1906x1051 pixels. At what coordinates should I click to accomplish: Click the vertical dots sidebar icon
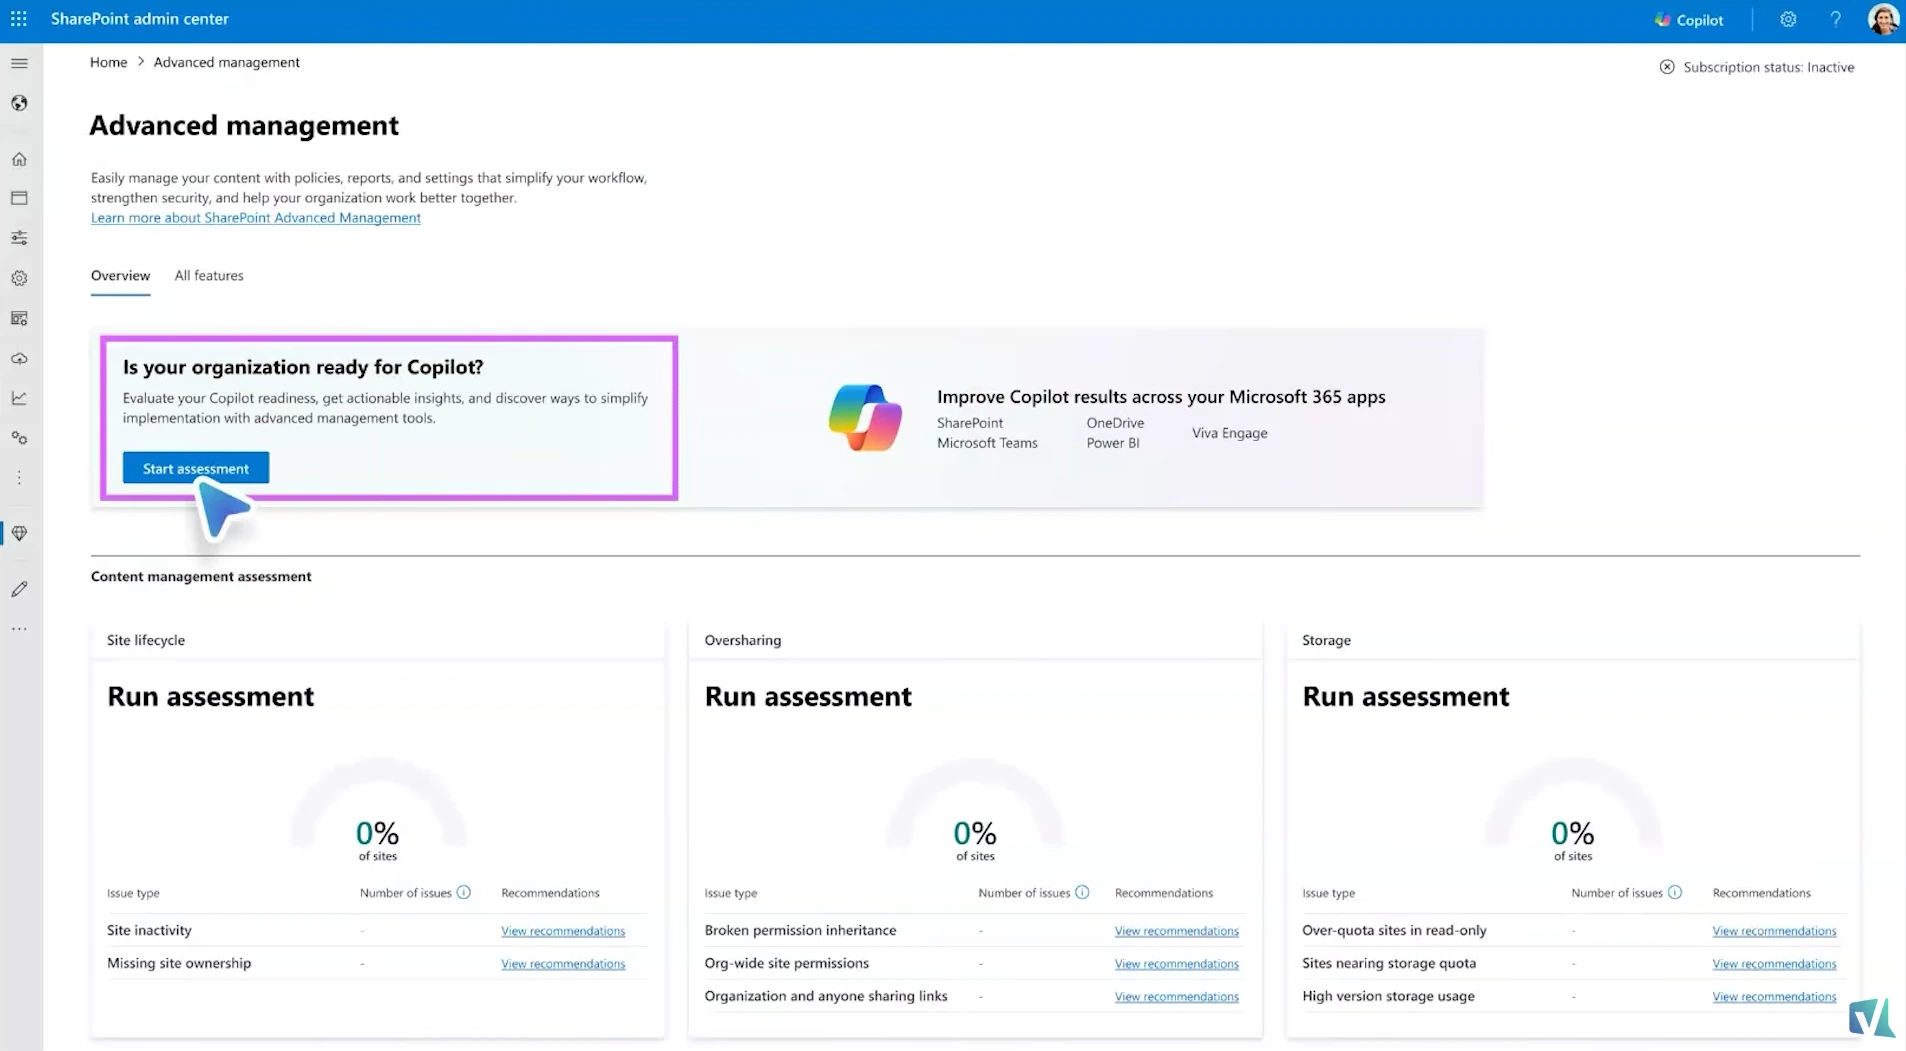point(19,478)
